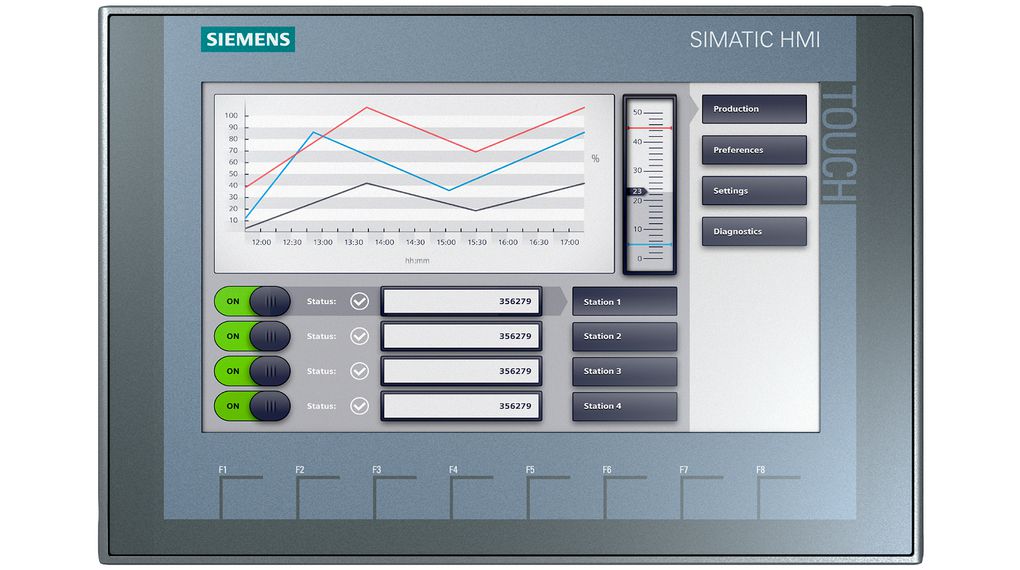Viewport: 1020px width, 570px height.
Task: Click the 100 label on the chart's y-axis
Action: pos(231,115)
